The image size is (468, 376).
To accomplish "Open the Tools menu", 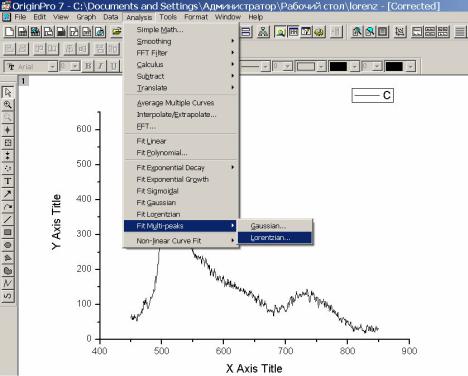I will (168, 17).
